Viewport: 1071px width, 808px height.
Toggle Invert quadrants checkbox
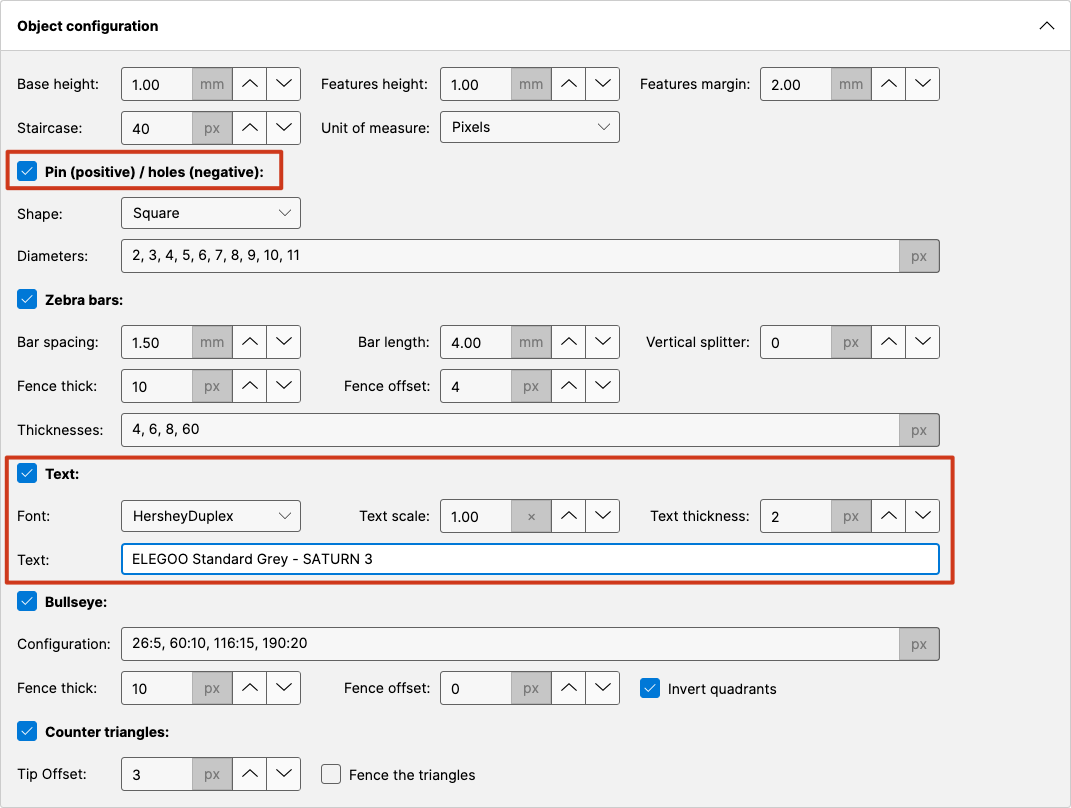[650, 688]
